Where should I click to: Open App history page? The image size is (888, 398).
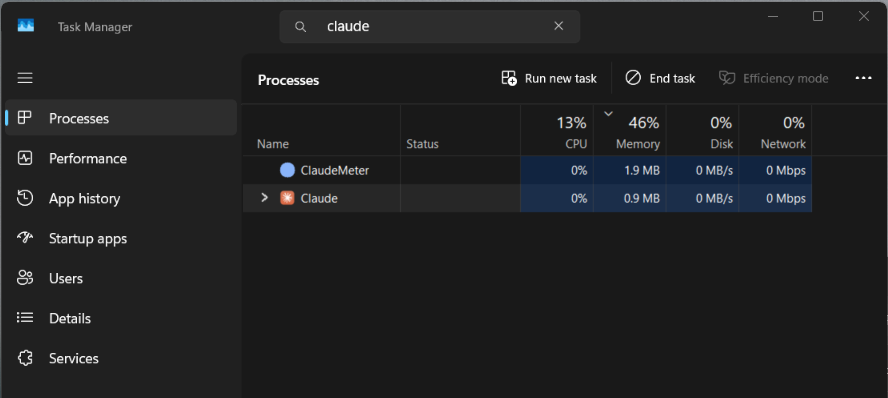click(121, 198)
